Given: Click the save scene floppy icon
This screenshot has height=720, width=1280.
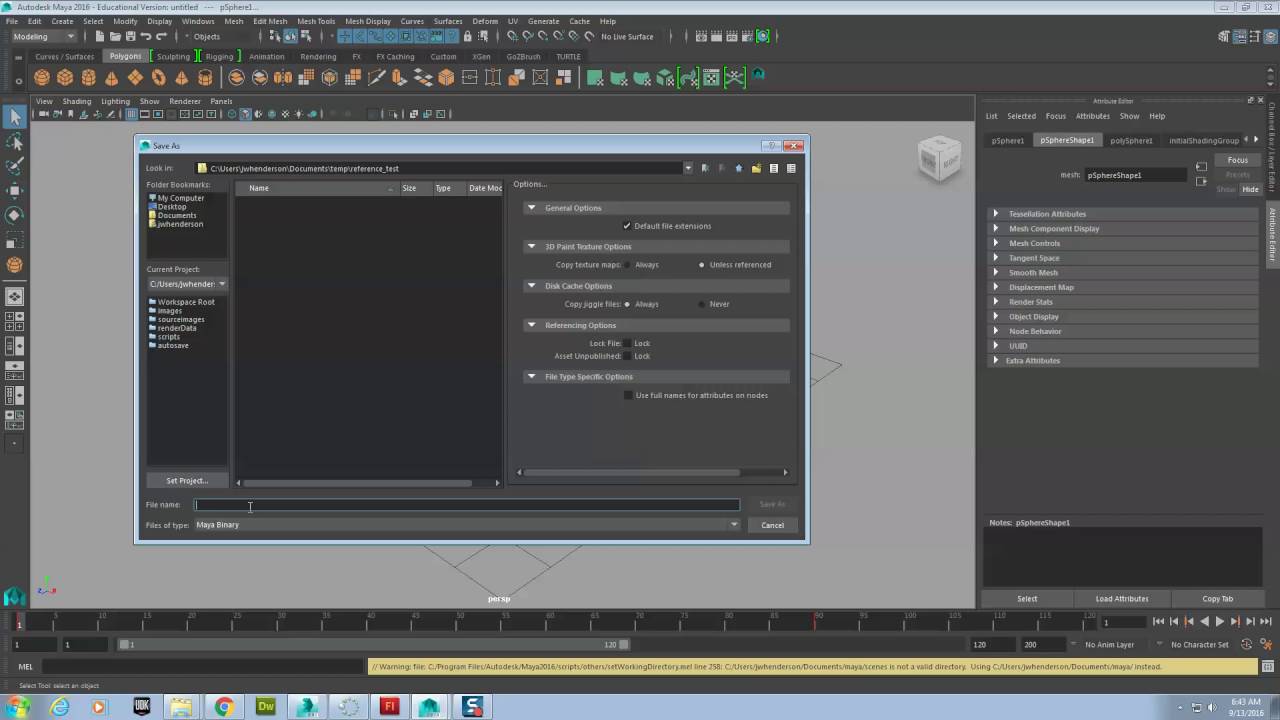Looking at the screenshot, I should (x=130, y=36).
